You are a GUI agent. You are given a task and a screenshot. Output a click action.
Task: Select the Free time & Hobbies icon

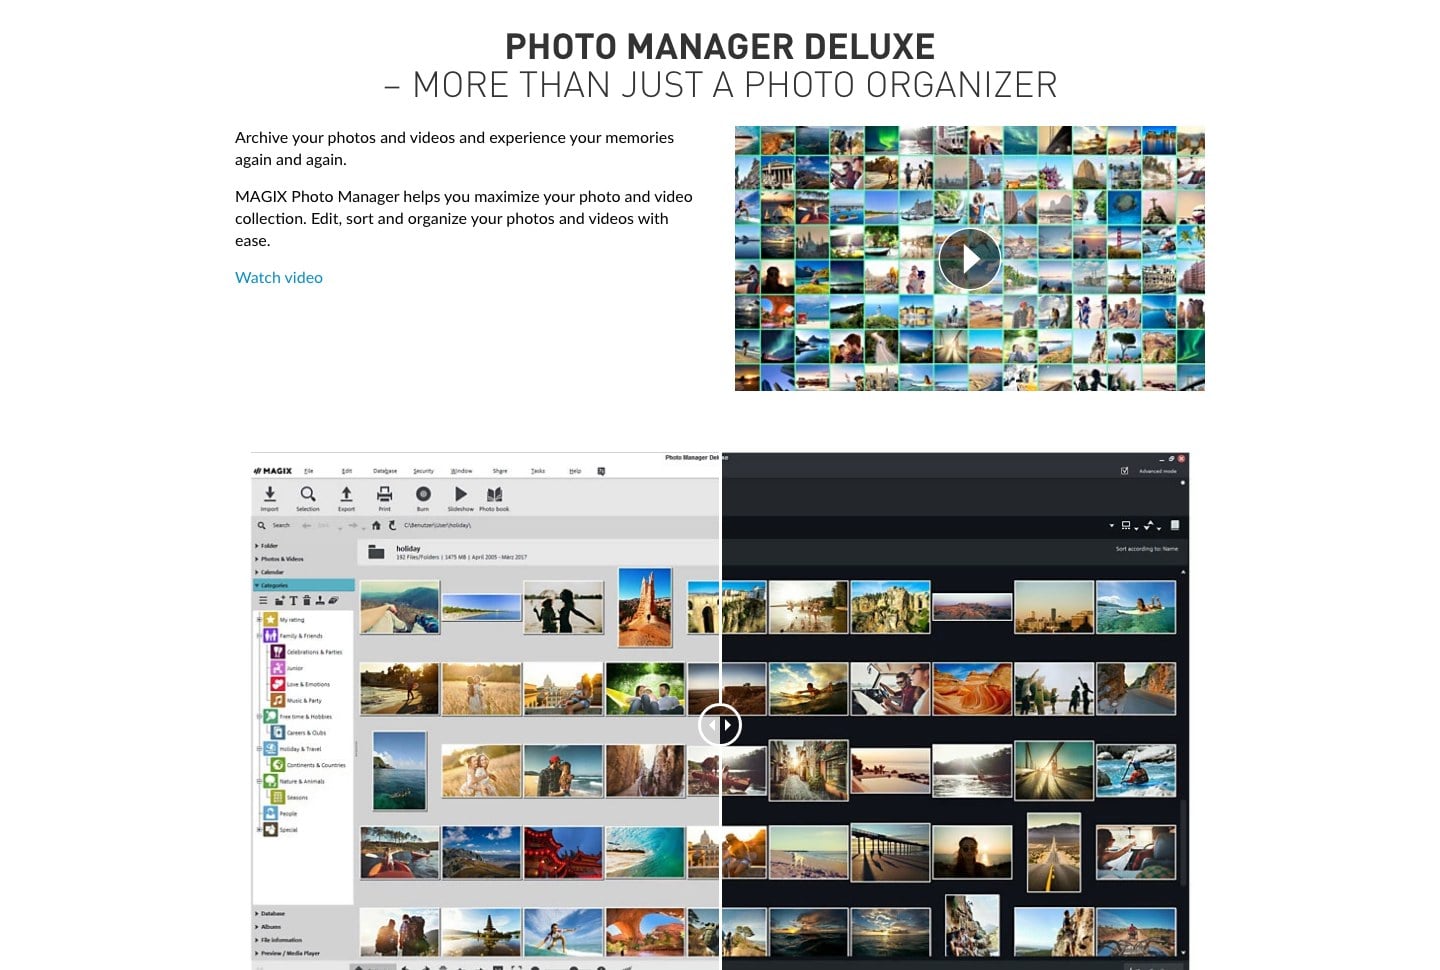(x=270, y=716)
